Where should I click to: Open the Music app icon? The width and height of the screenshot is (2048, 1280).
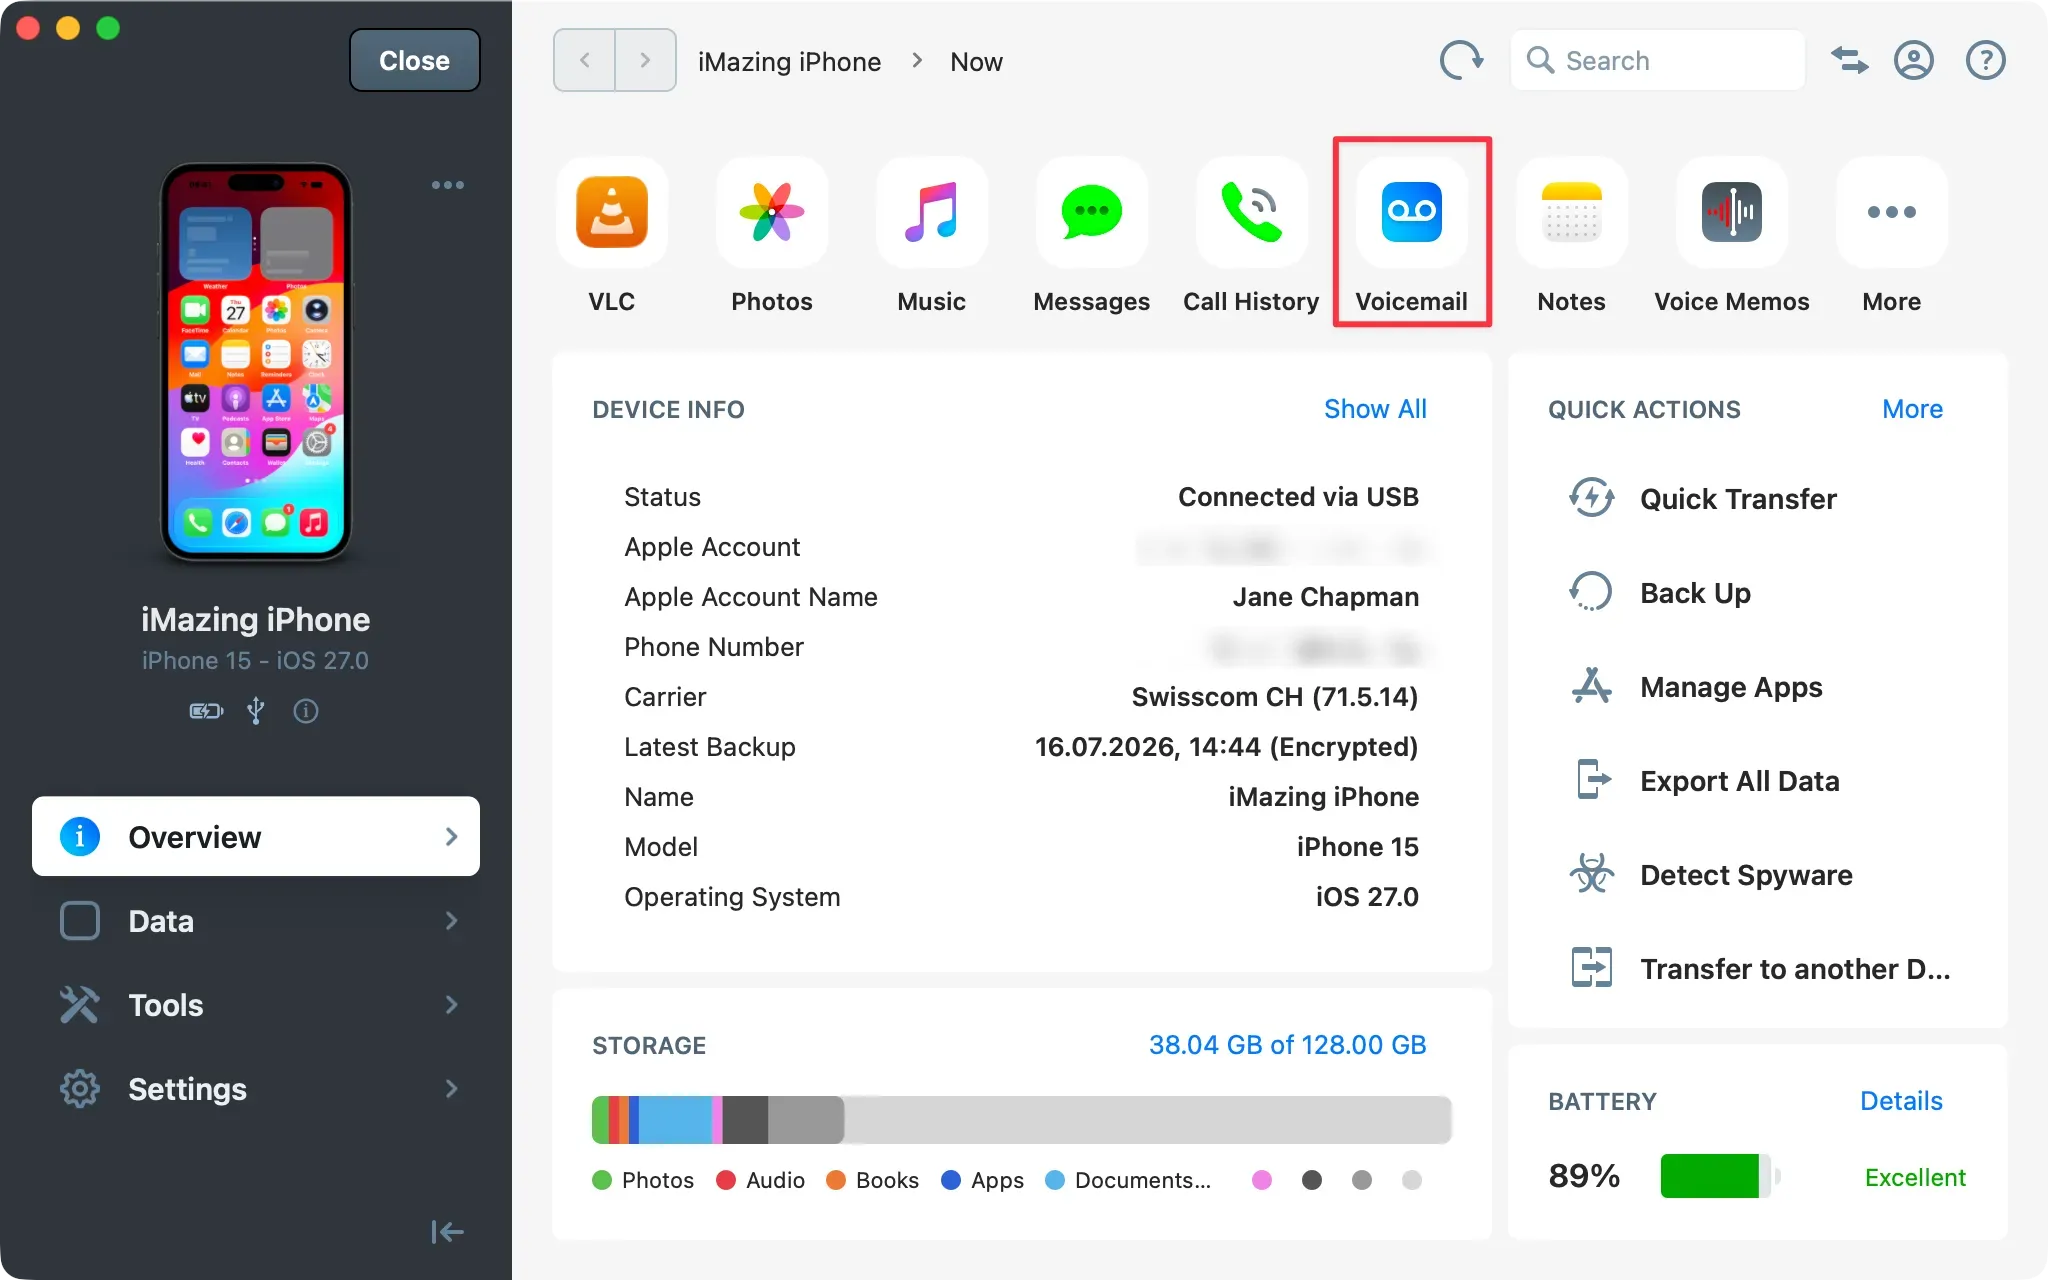[x=932, y=212]
